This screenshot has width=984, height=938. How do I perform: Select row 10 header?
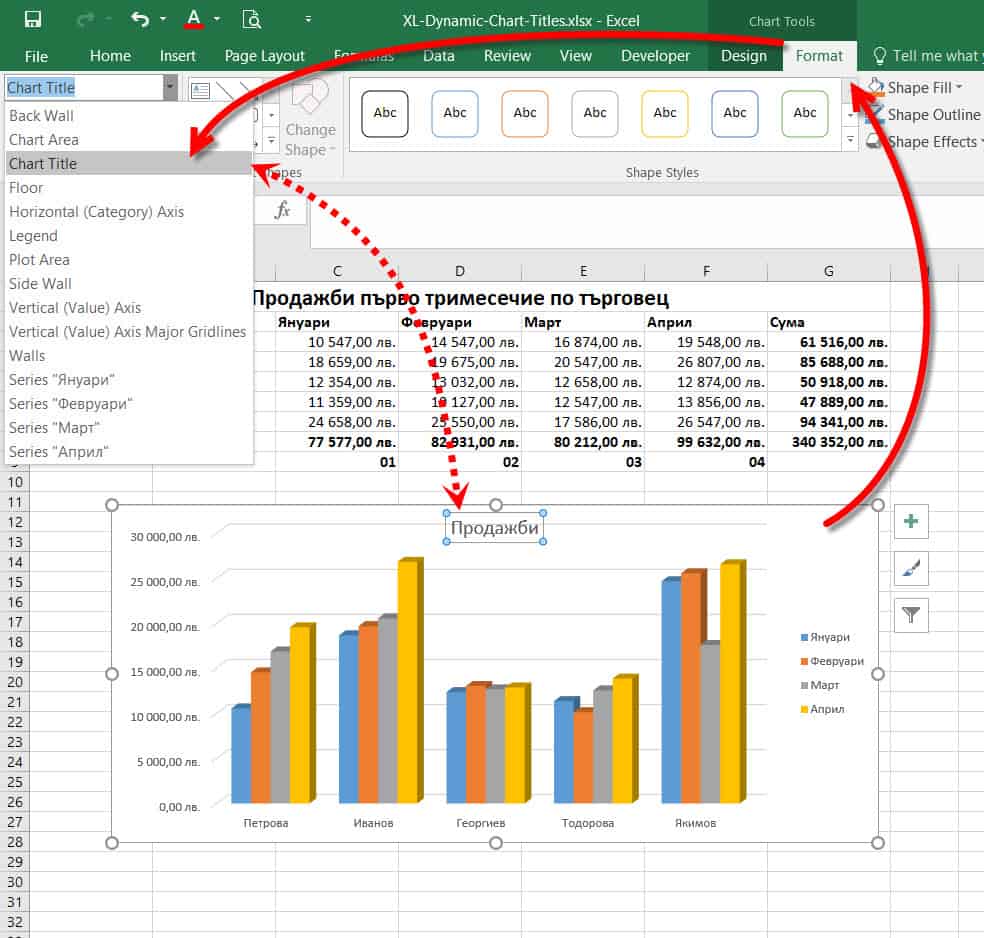(15, 482)
